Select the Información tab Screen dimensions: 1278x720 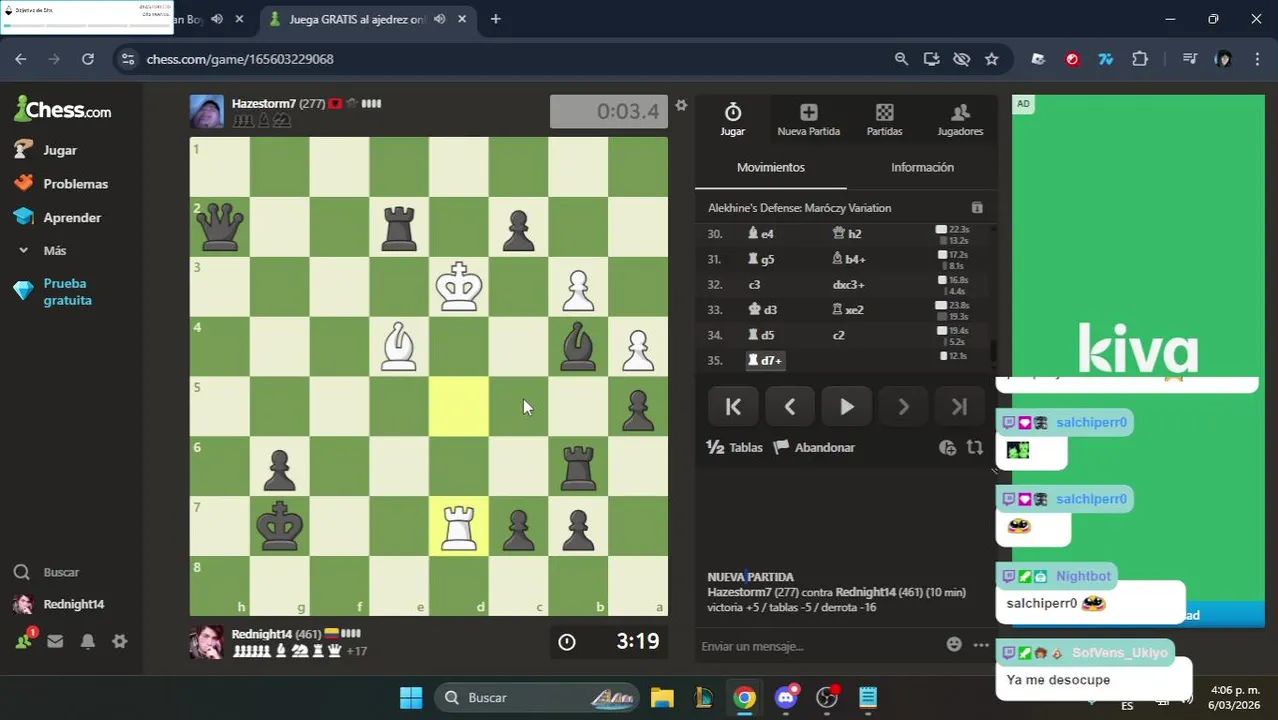[x=922, y=167]
